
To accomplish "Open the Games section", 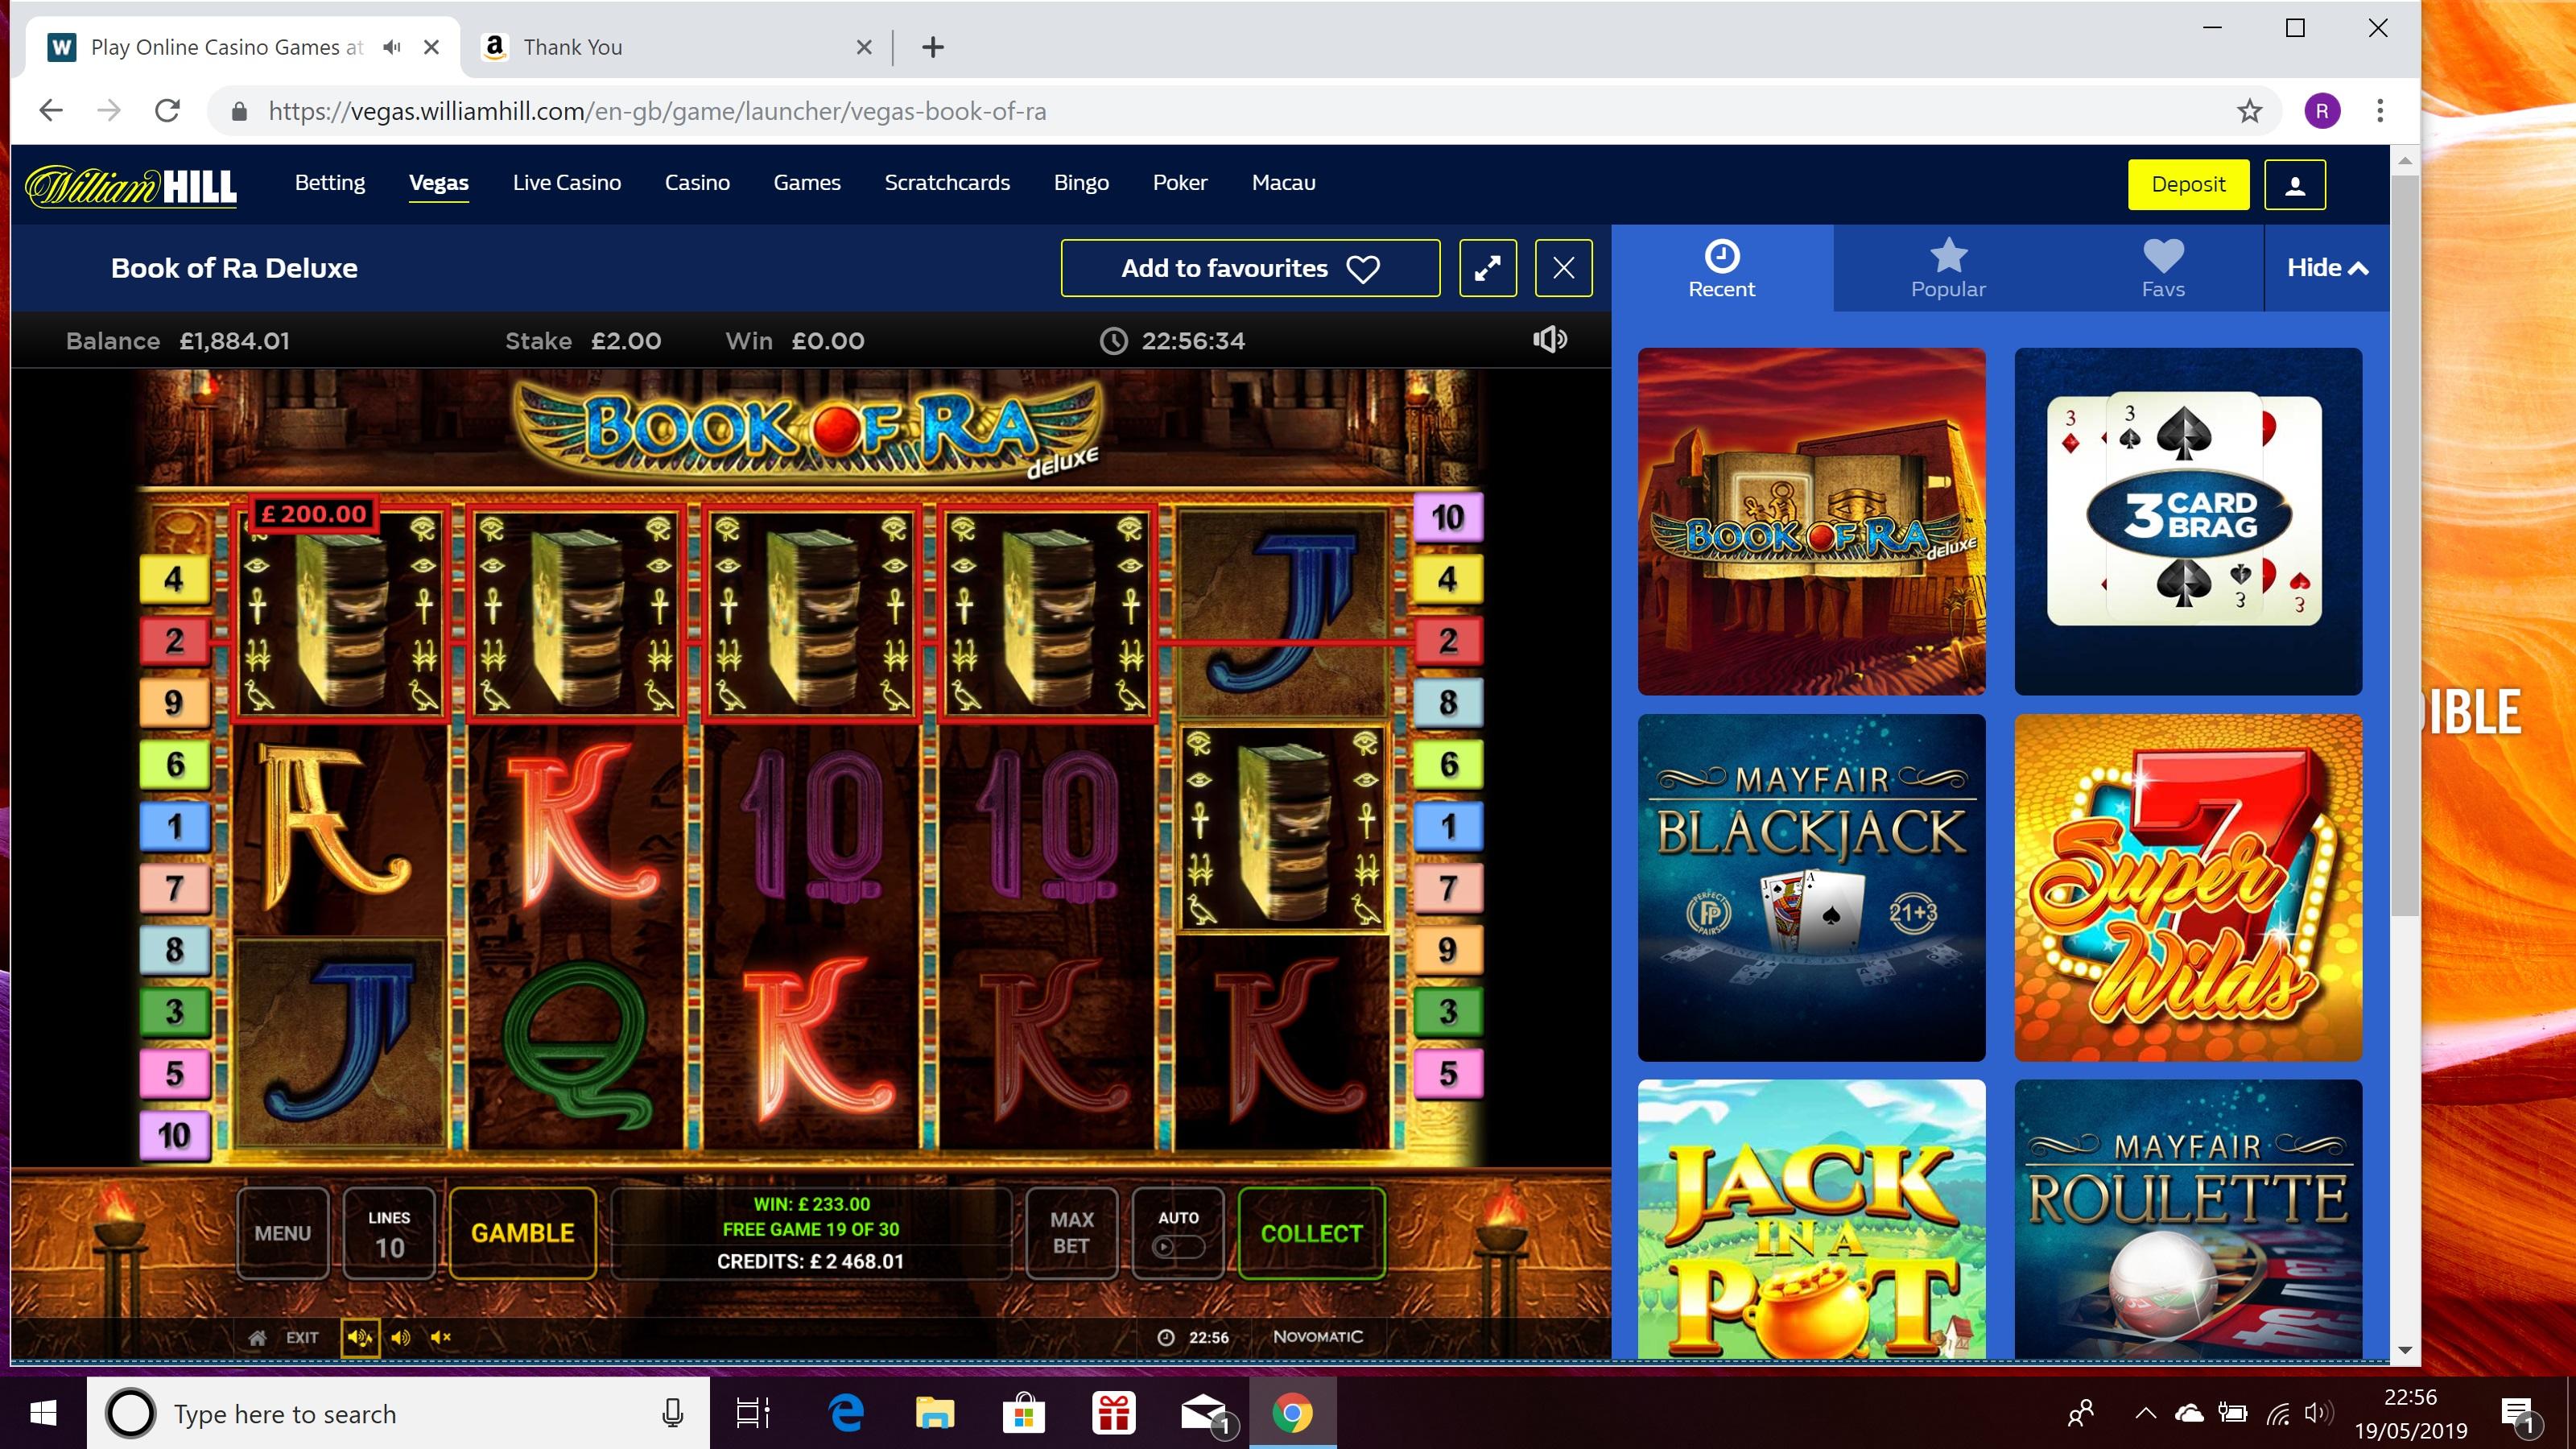I will point(807,183).
